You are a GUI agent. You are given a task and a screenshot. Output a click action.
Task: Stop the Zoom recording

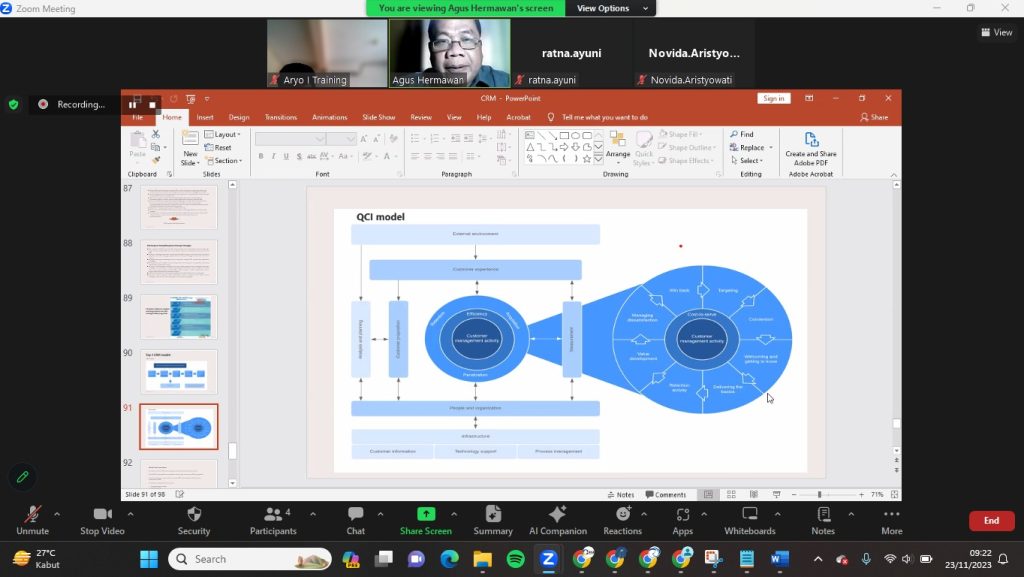pos(152,104)
